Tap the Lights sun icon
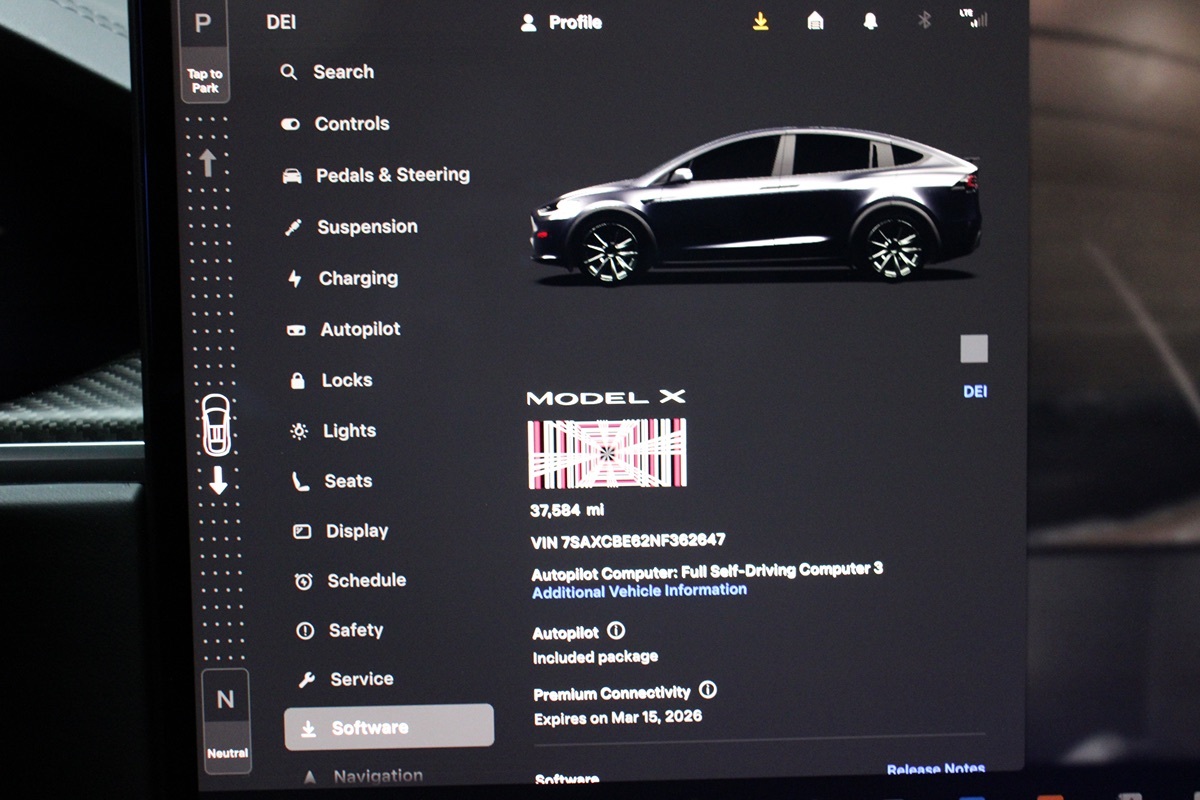 point(299,431)
